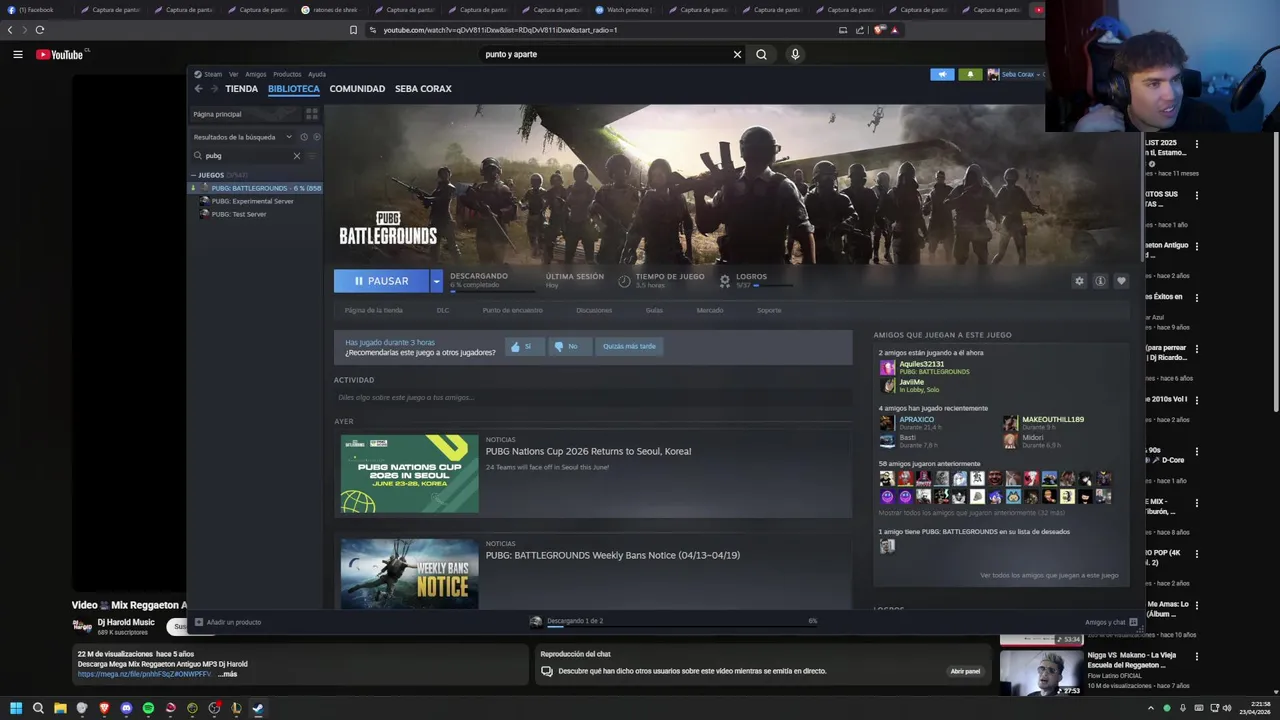
Task: Collapse the JUEGOS category
Action: 193,175
